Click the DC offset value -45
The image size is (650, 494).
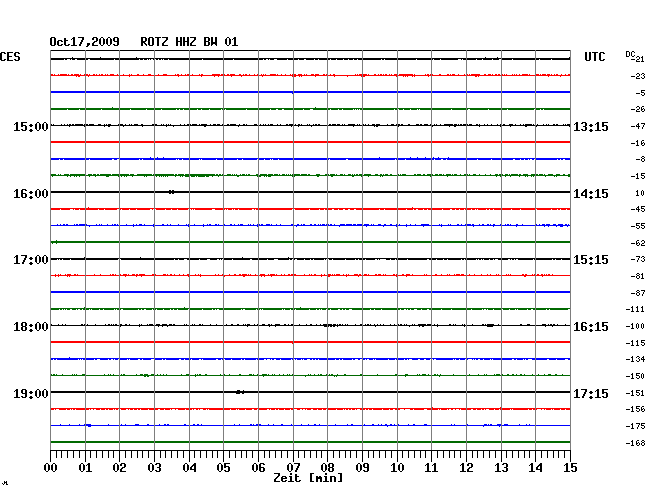point(638,209)
